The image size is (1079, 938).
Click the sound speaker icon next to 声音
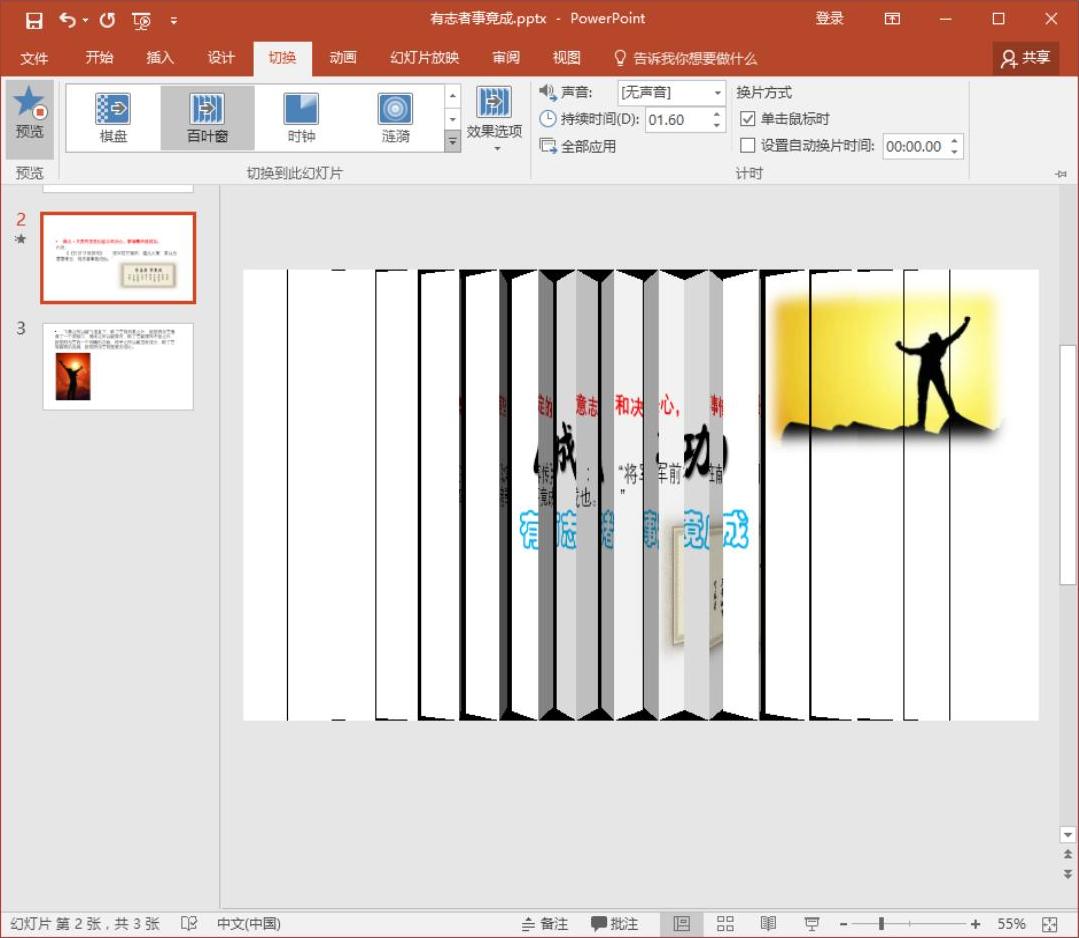[547, 92]
